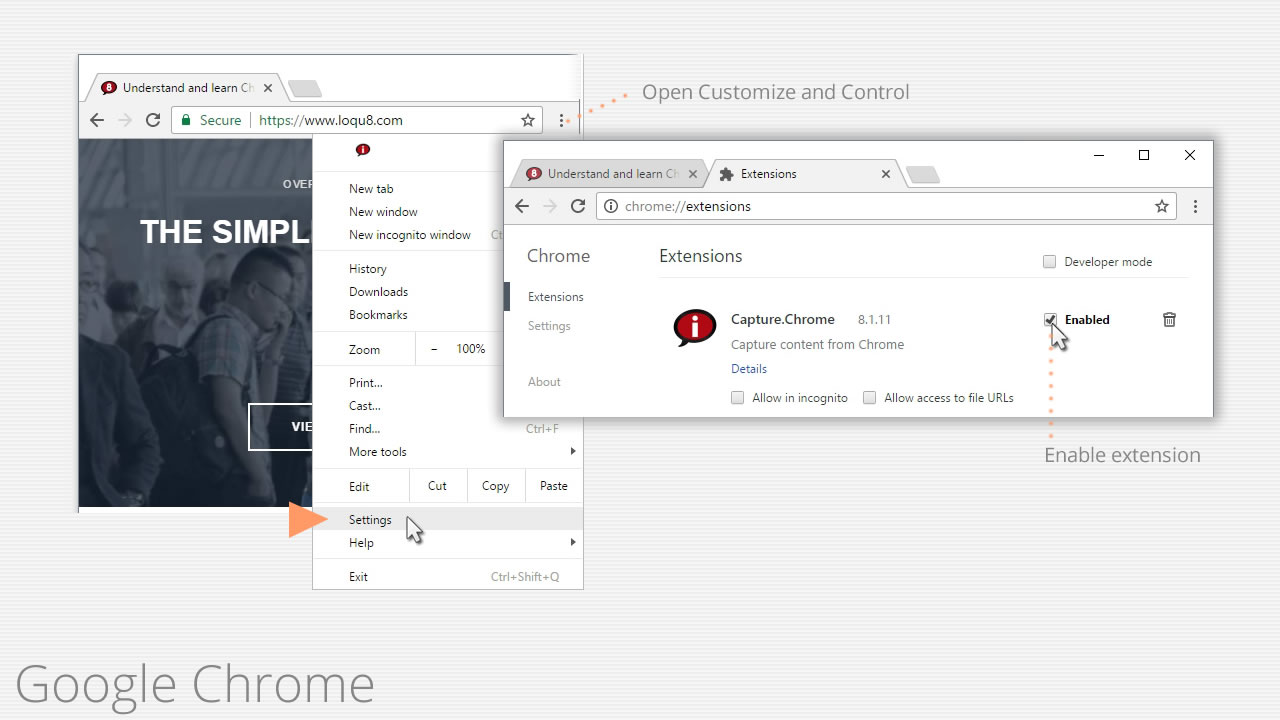Click the chrome://extensions address bar
Image resolution: width=1280 pixels, height=720 pixels.
(880, 206)
